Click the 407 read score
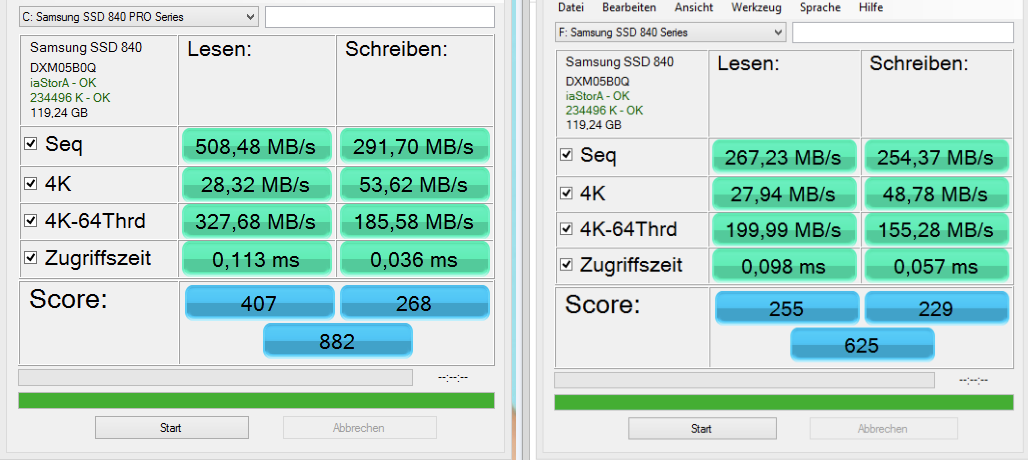The height and width of the screenshot is (460, 1028). point(259,303)
